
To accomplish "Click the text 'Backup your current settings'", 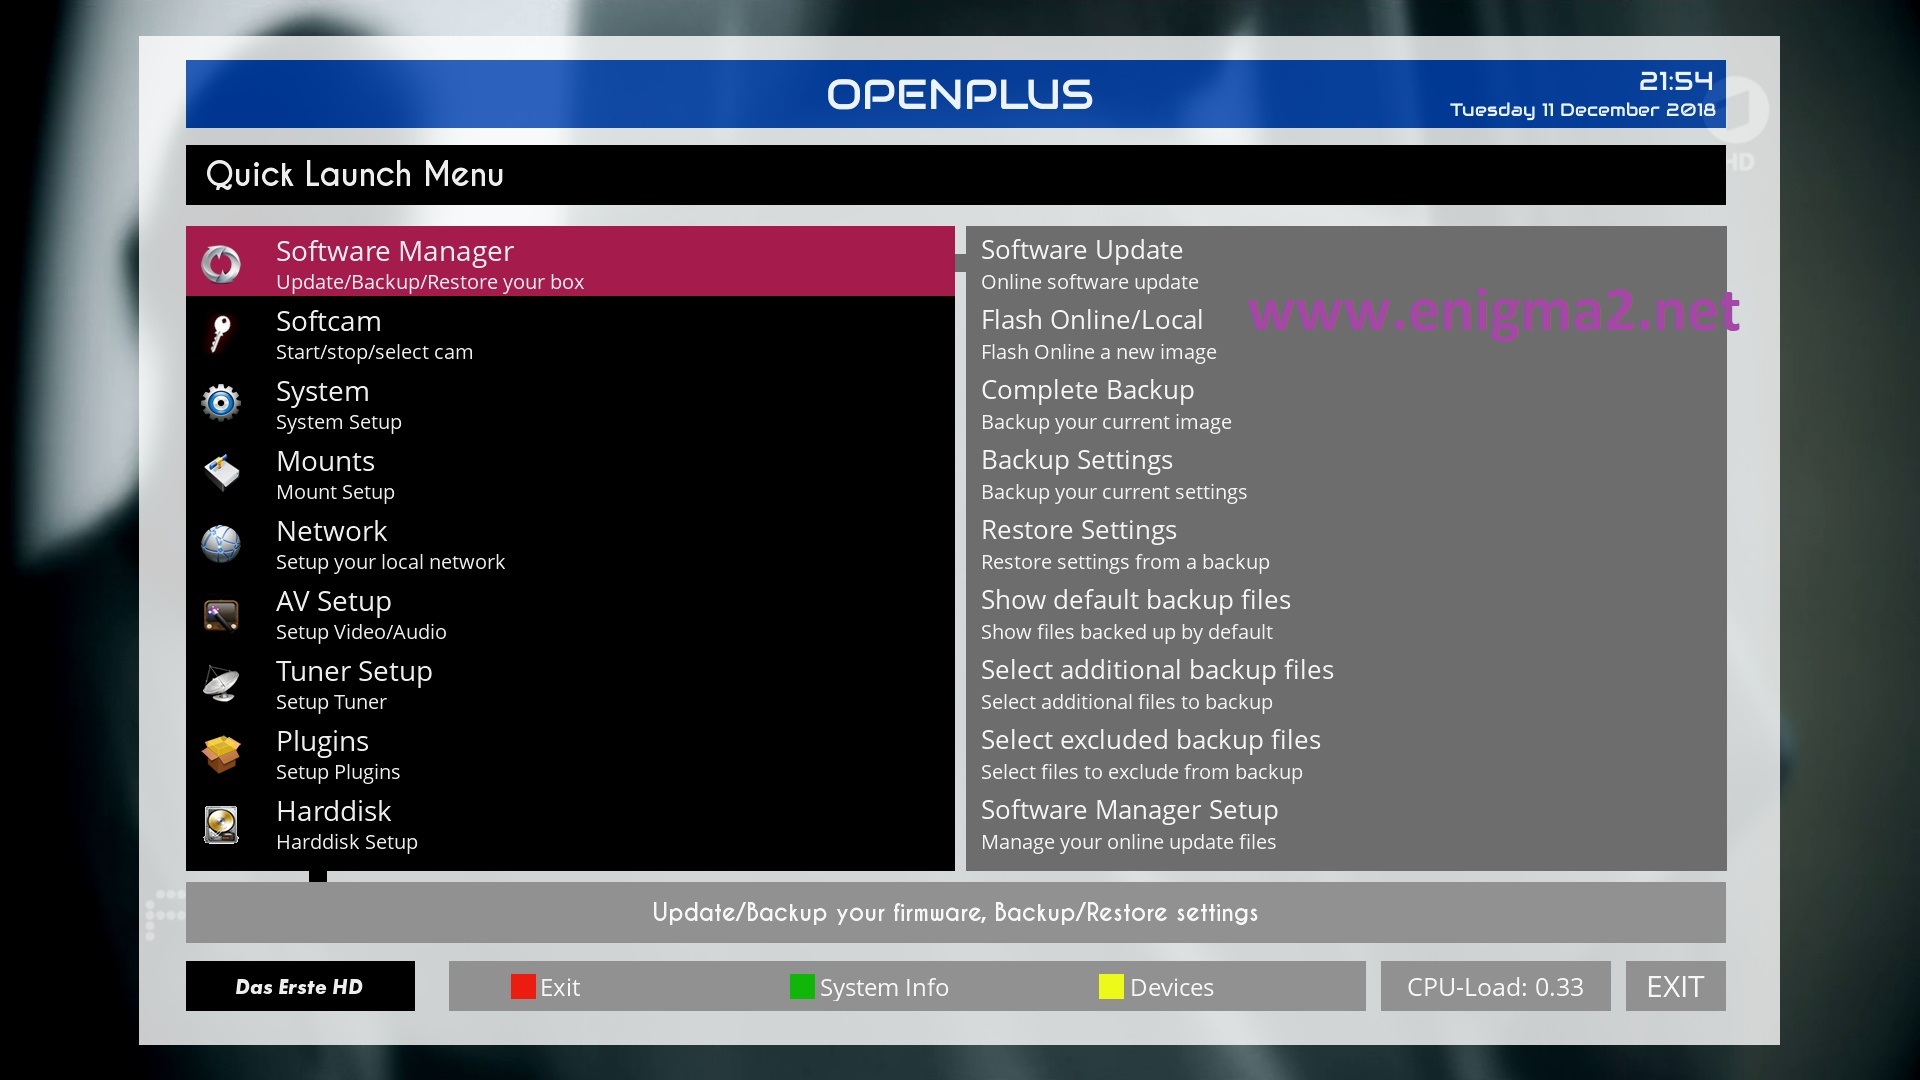I will pyautogui.click(x=1114, y=492).
